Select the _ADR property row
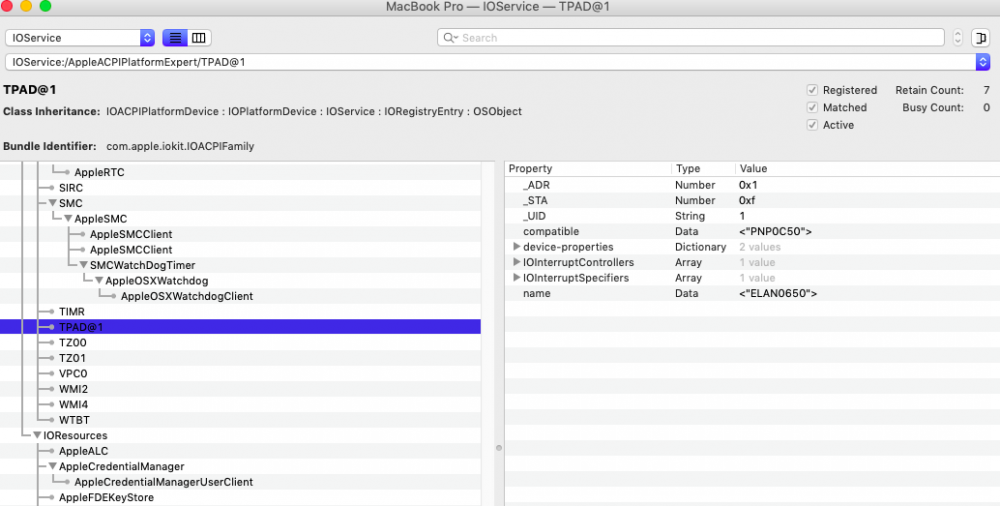The image size is (1000, 506). pos(753,185)
